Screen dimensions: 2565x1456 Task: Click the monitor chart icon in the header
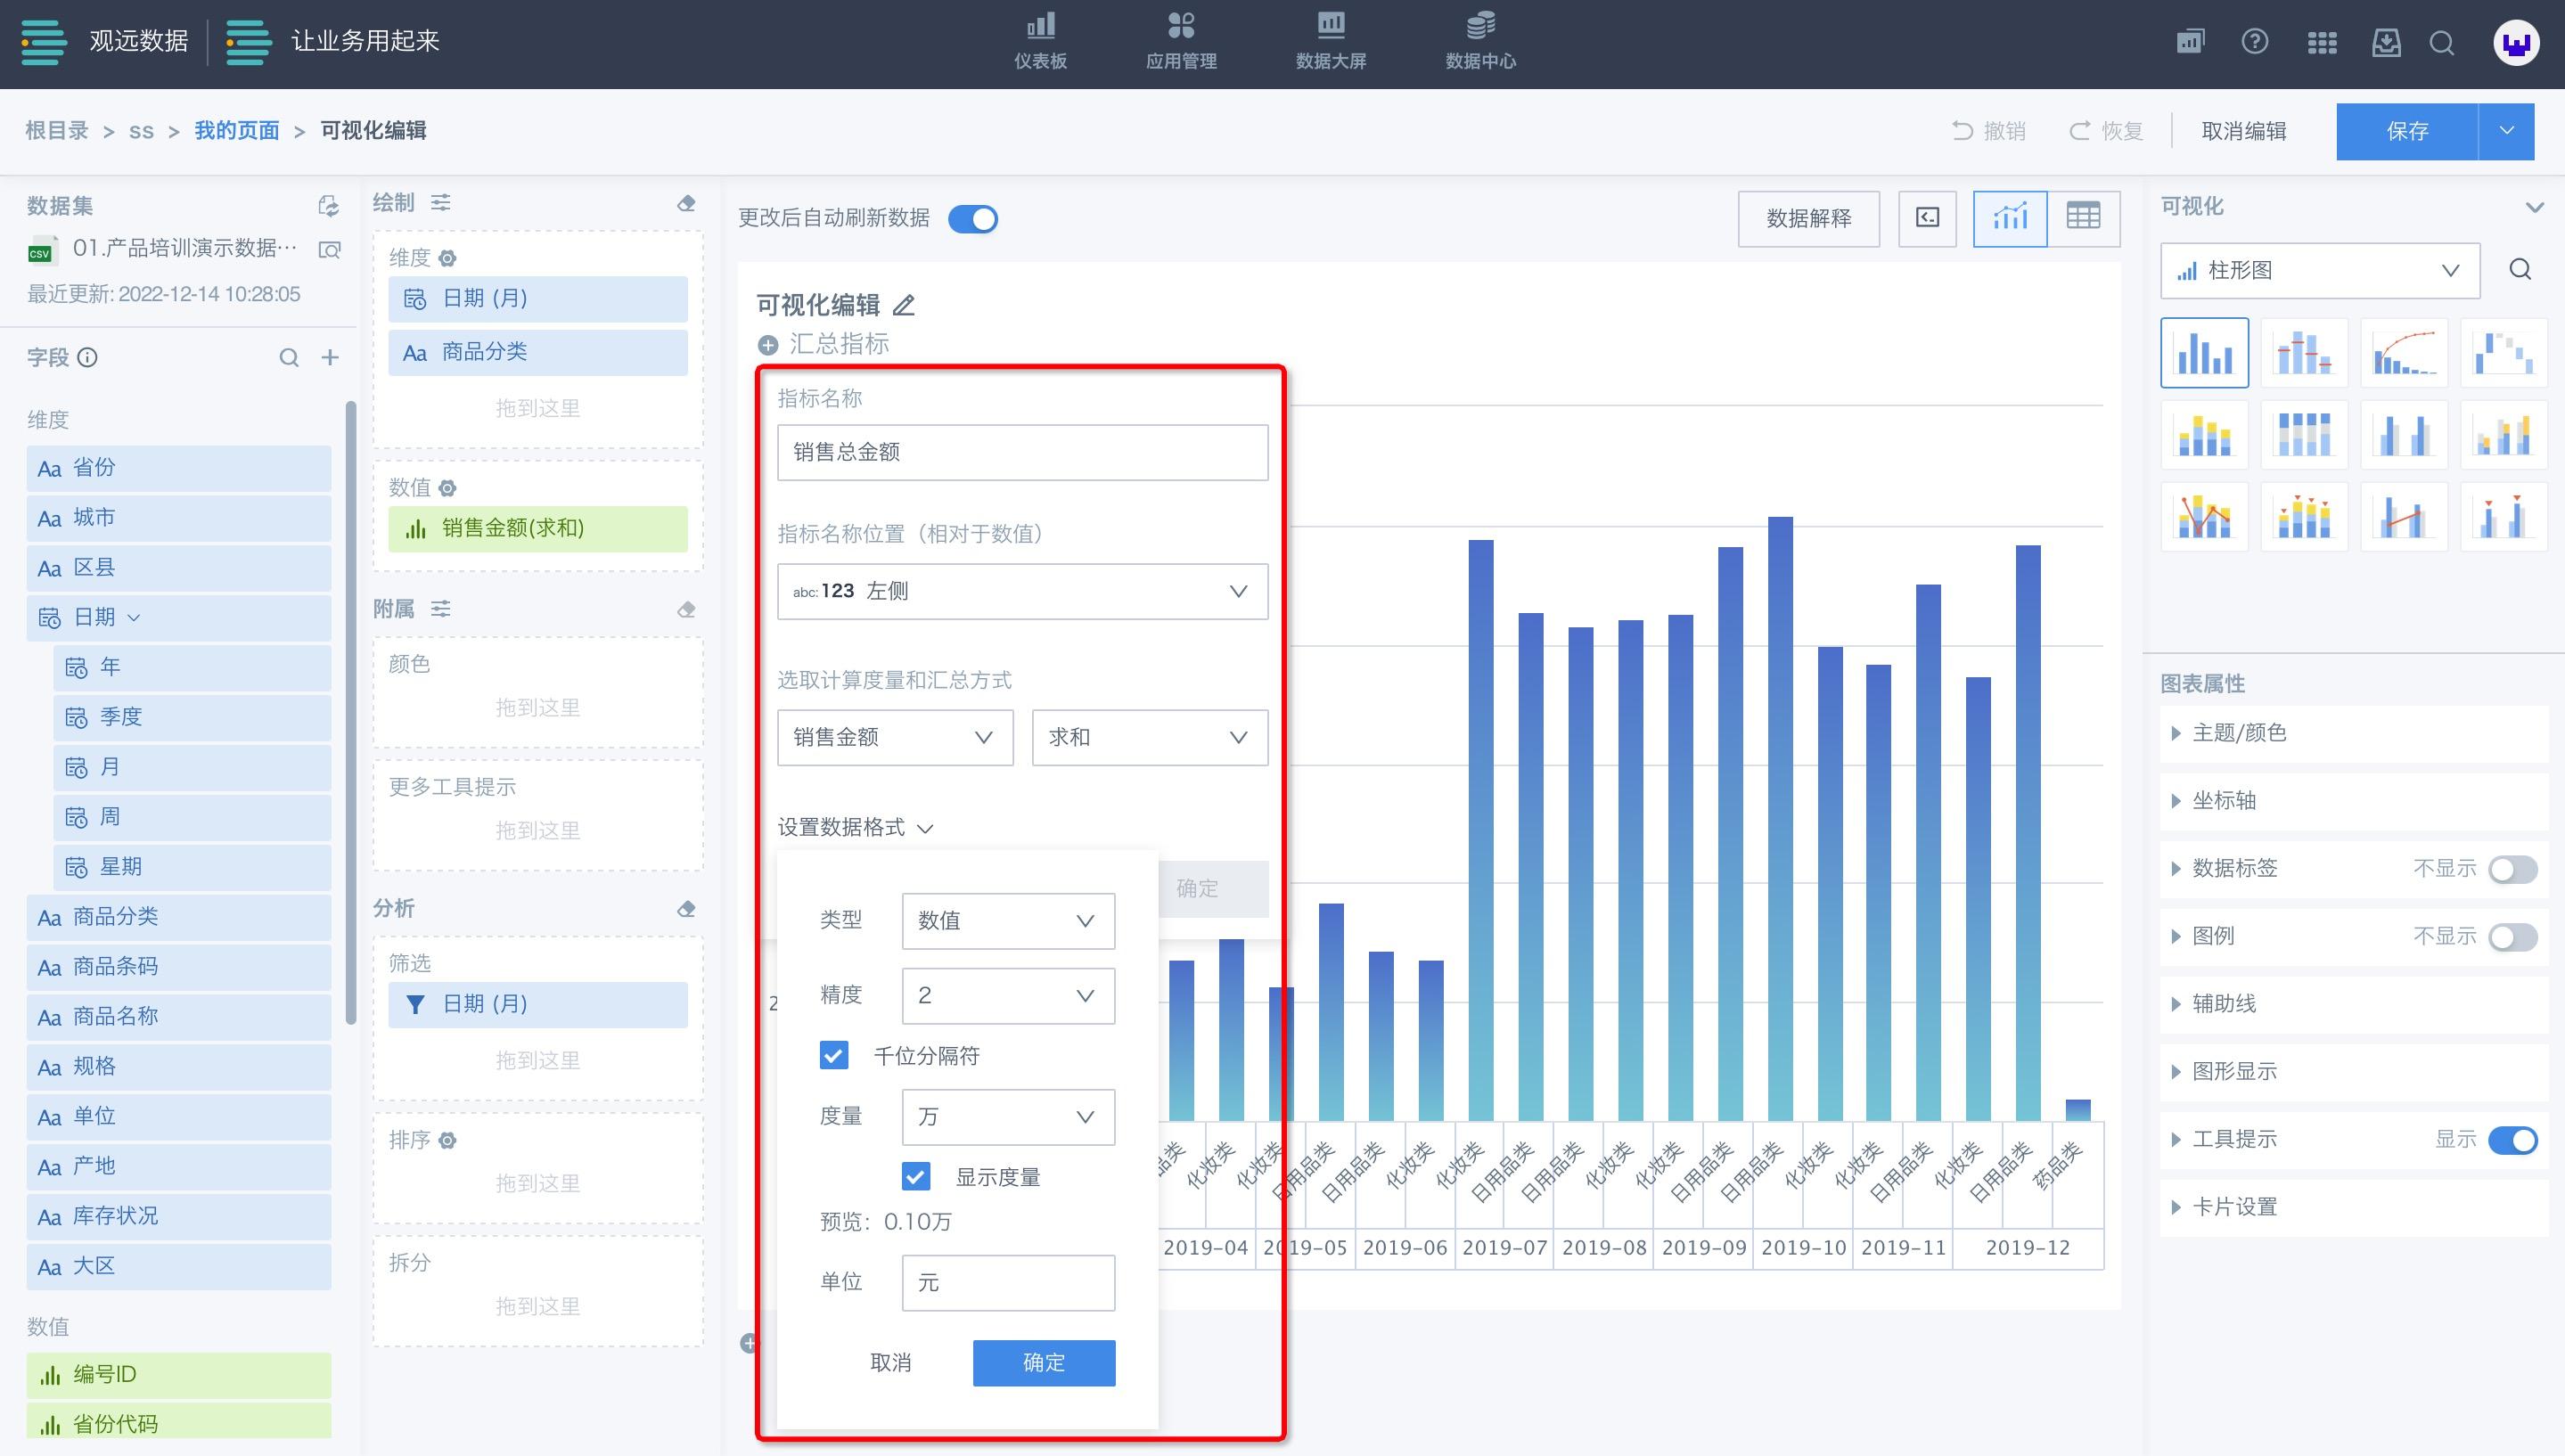coord(2190,42)
